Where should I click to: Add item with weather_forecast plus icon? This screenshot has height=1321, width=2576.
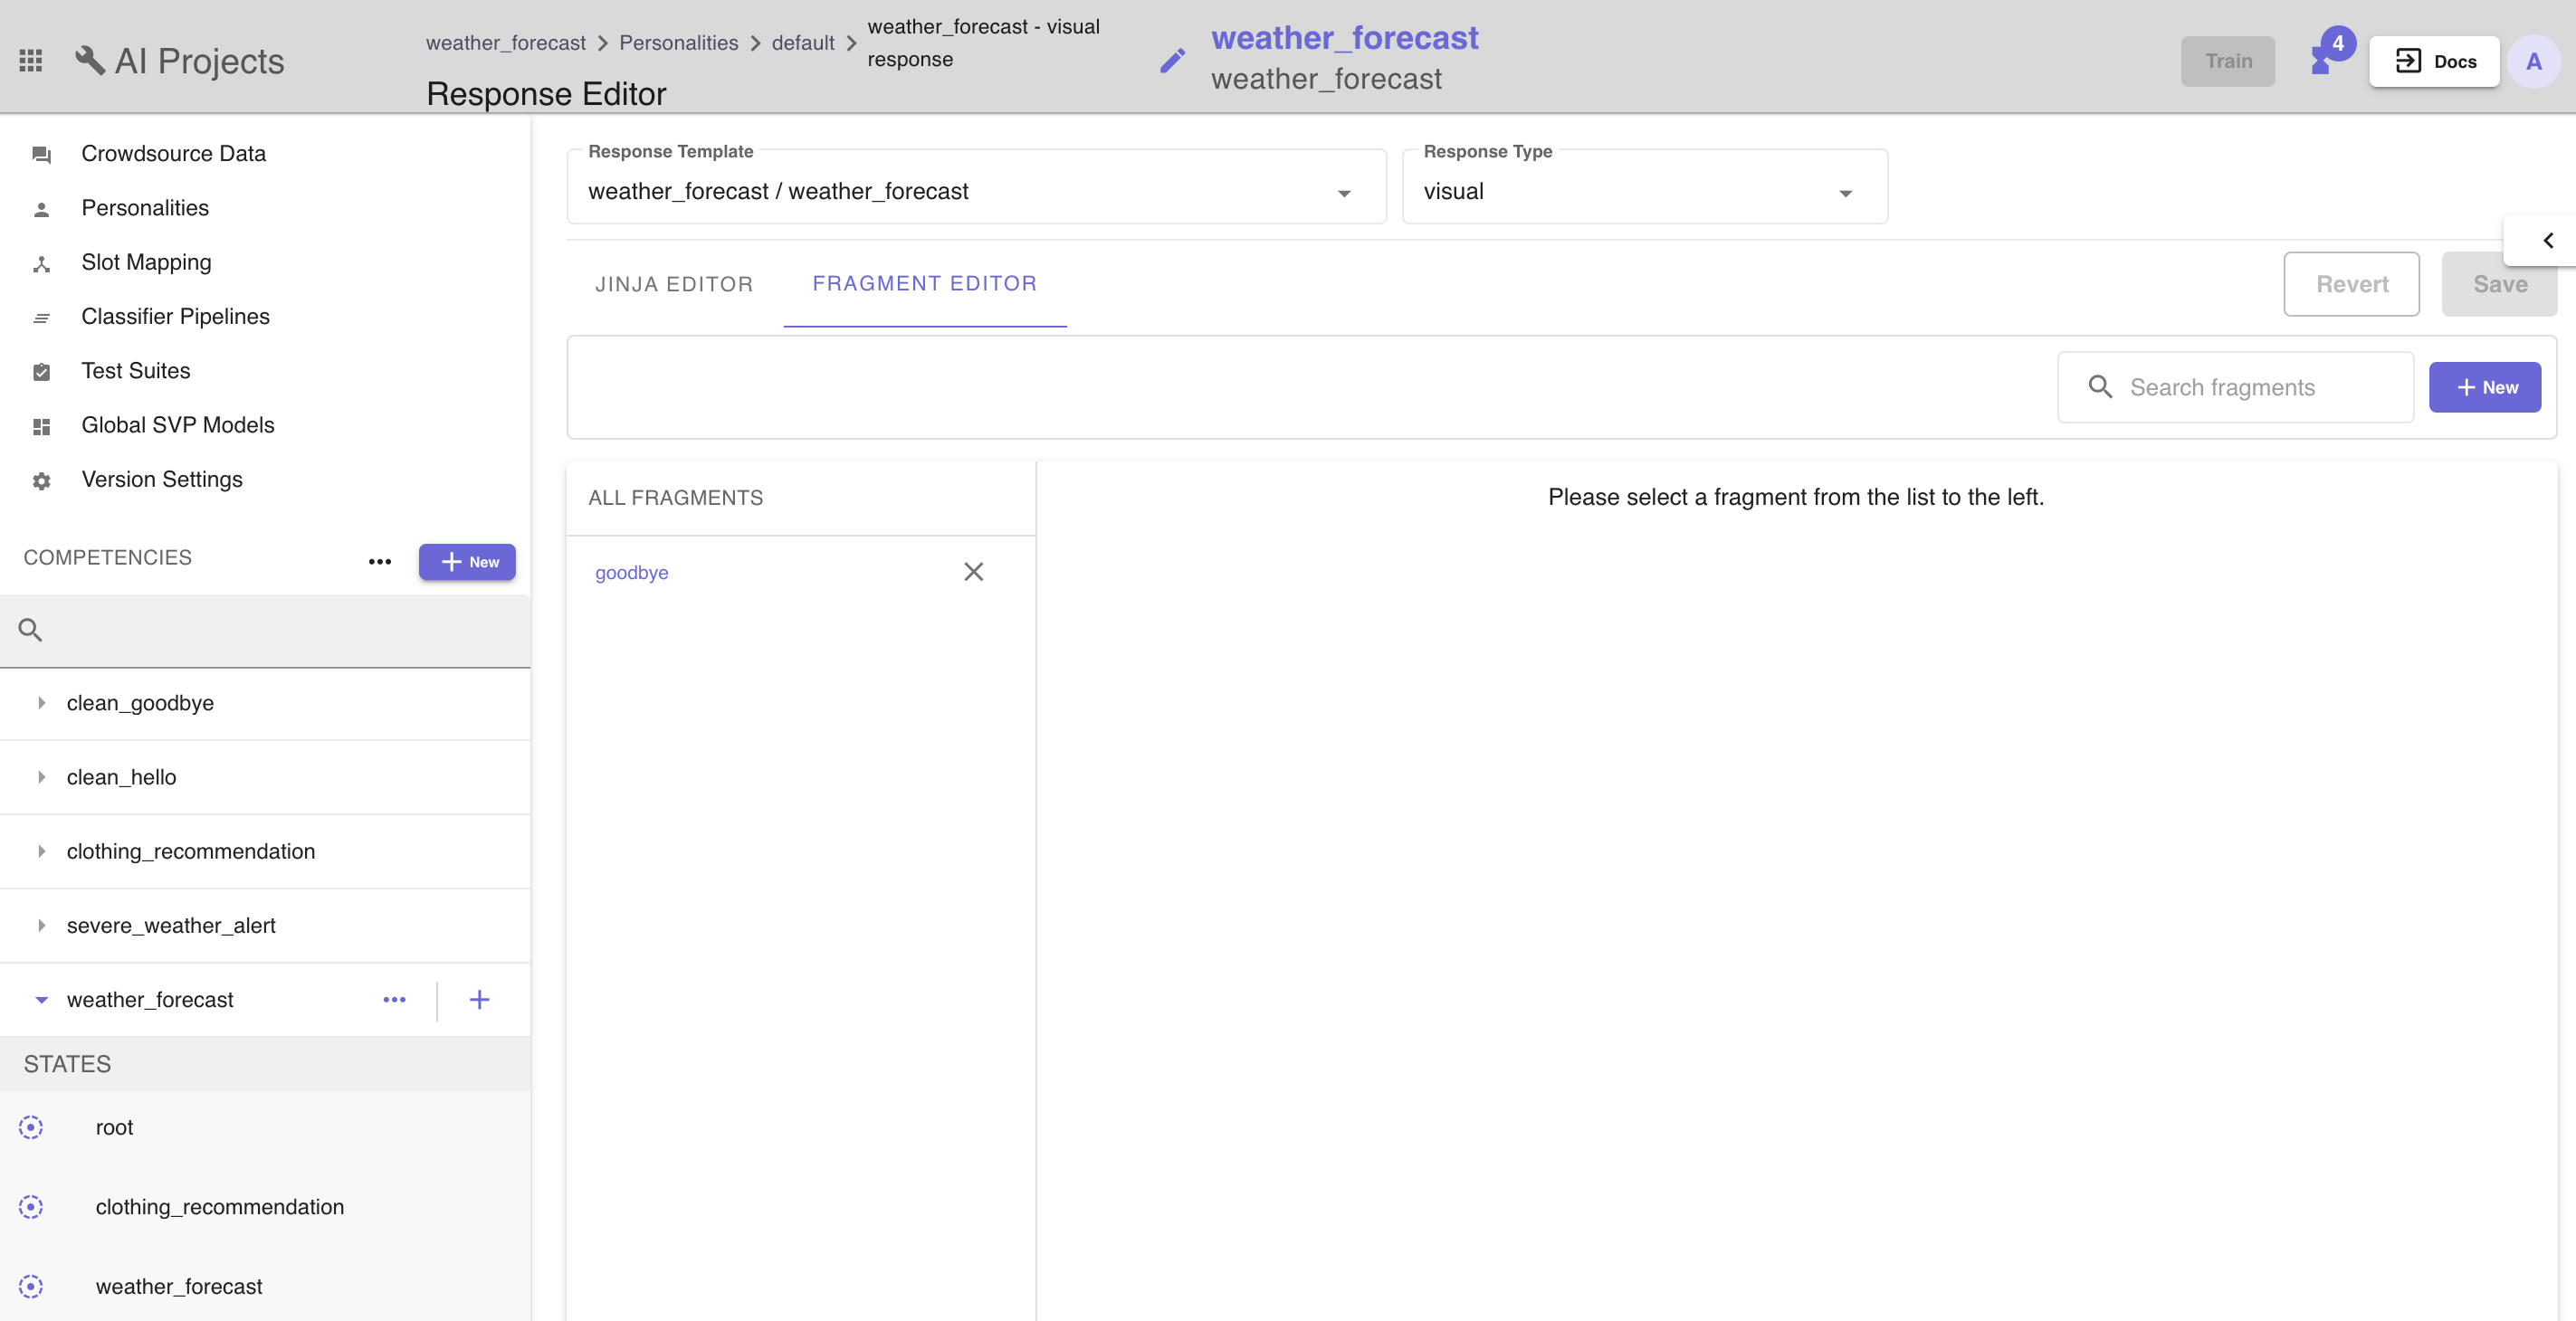[480, 1000]
